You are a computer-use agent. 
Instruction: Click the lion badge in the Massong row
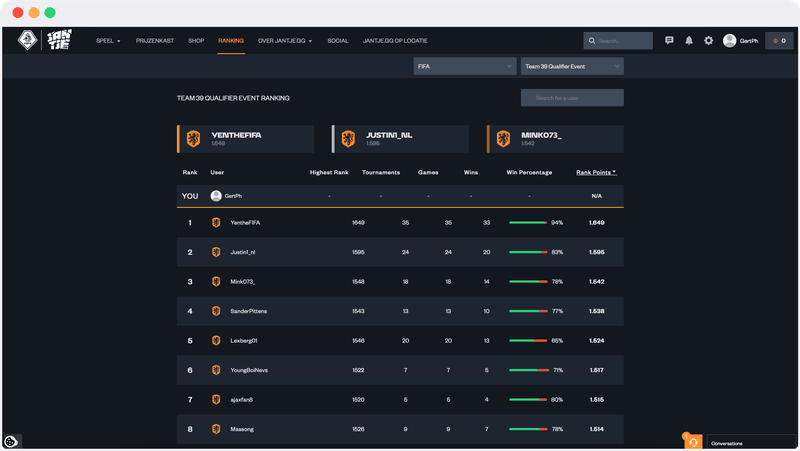pyautogui.click(x=216, y=429)
